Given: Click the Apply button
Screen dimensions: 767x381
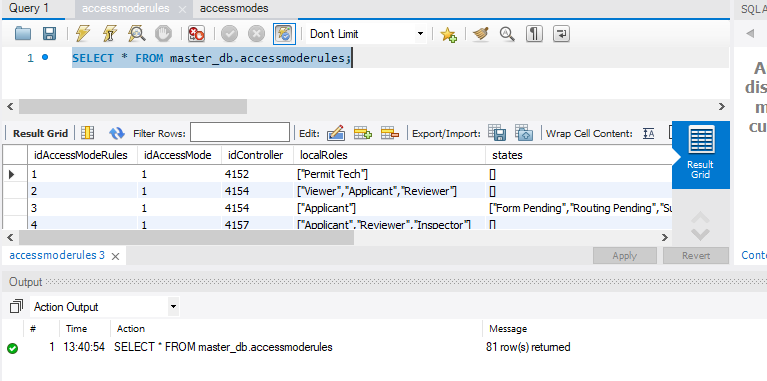Looking at the screenshot, I should click(625, 255).
